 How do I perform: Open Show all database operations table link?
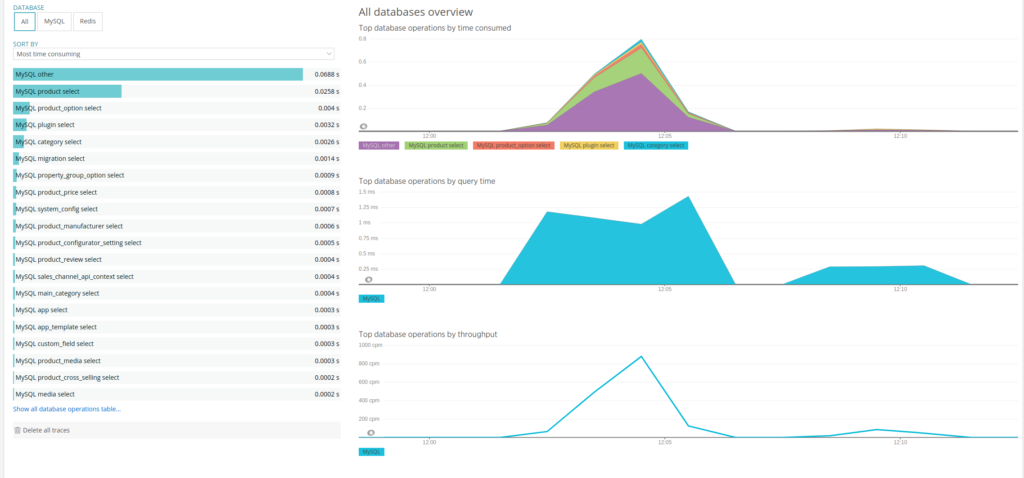coord(67,409)
